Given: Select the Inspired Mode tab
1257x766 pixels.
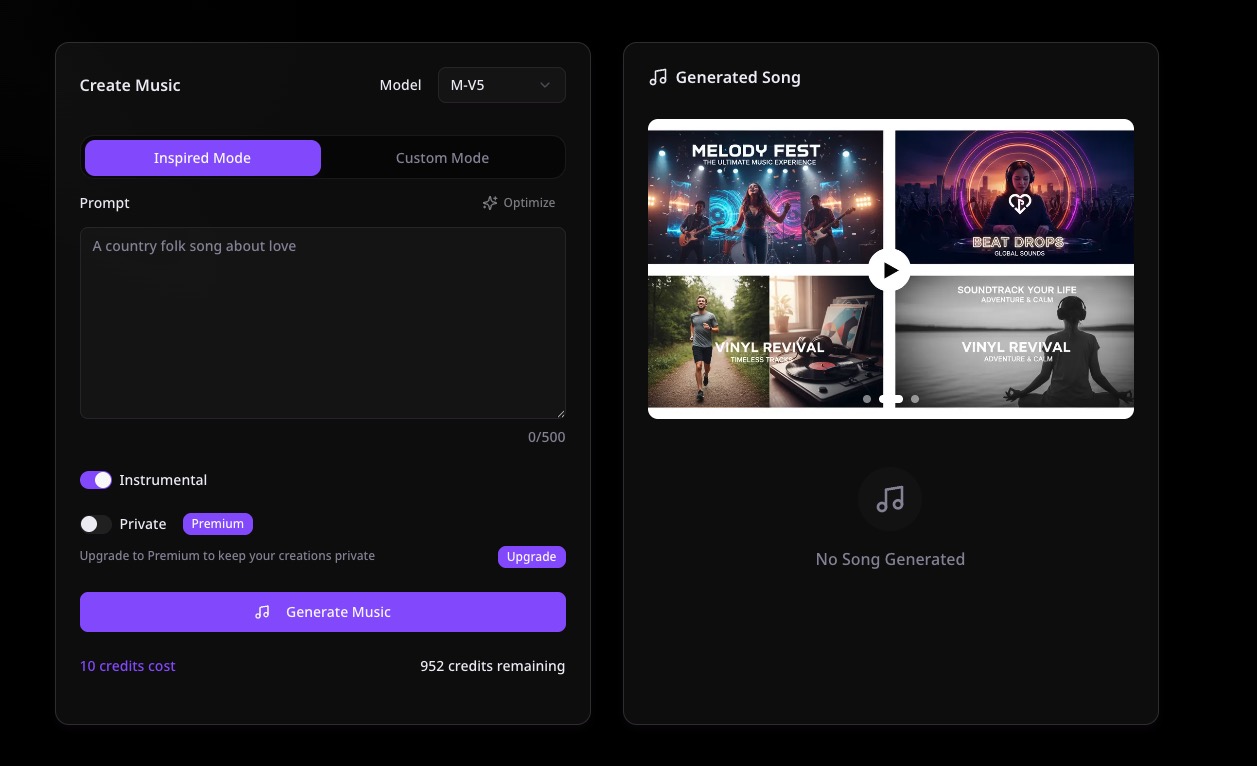Looking at the screenshot, I should (x=202, y=158).
